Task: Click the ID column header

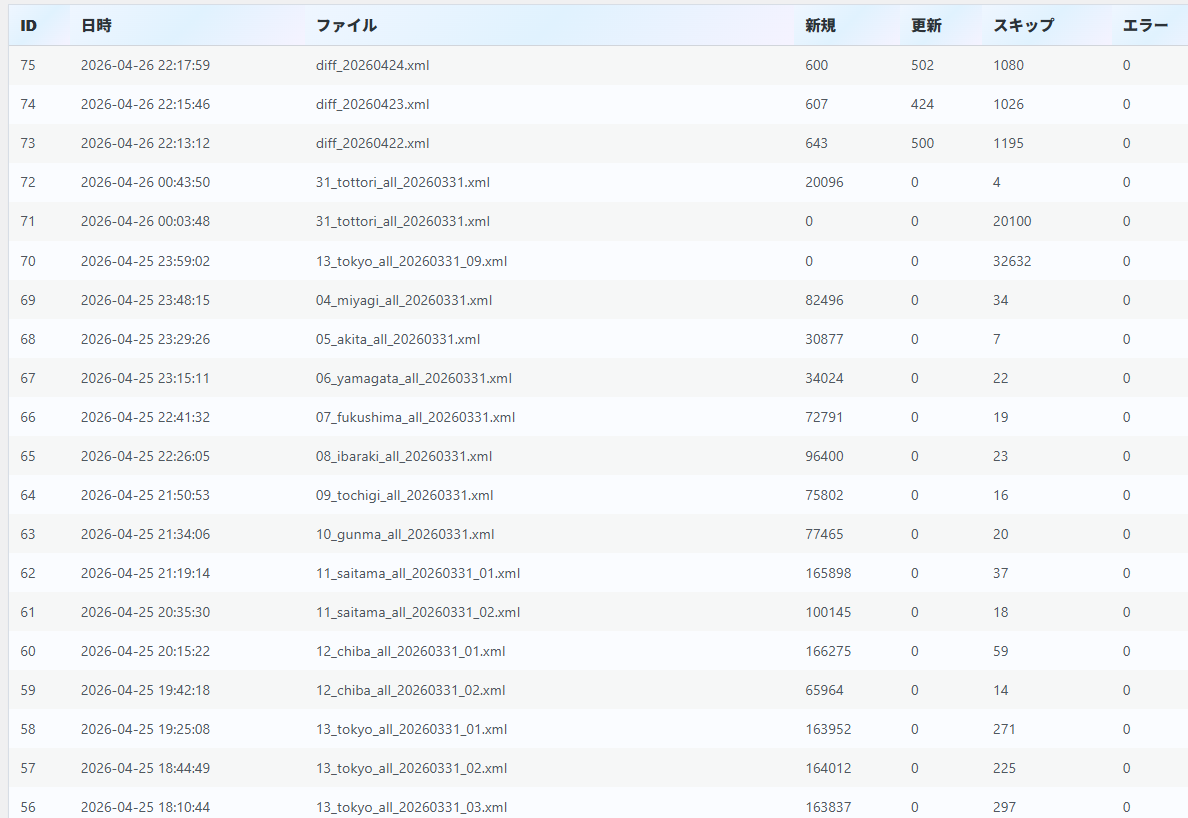Action: 28,26
